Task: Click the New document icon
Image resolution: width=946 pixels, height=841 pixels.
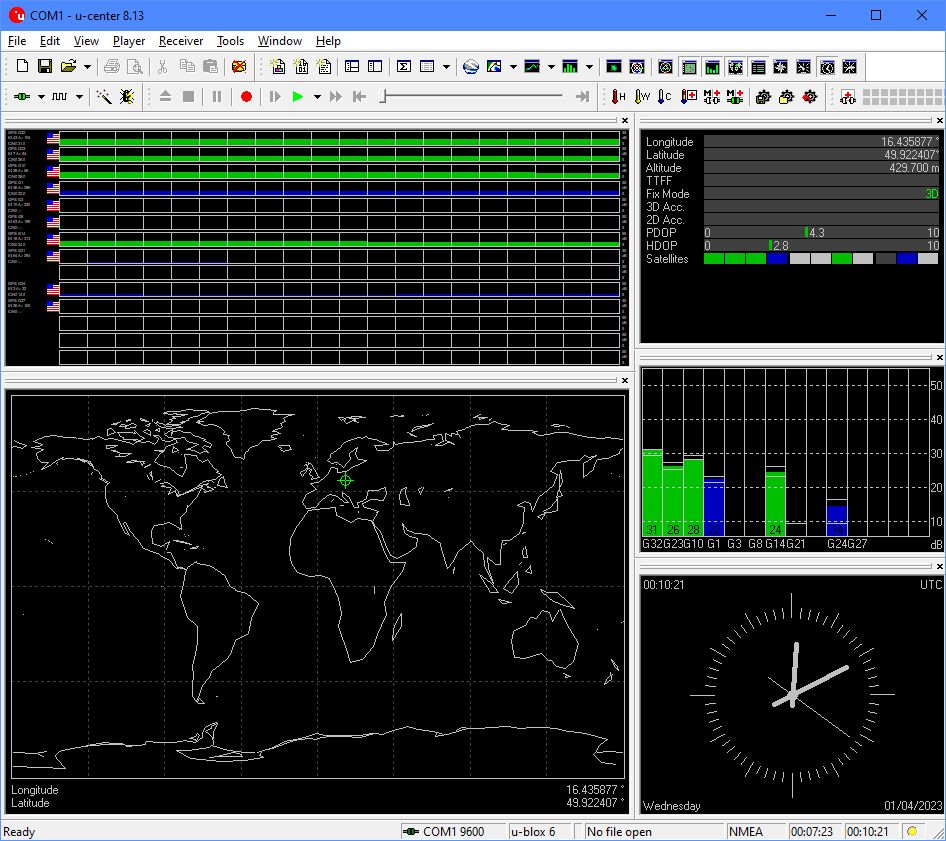Action: click(x=22, y=67)
